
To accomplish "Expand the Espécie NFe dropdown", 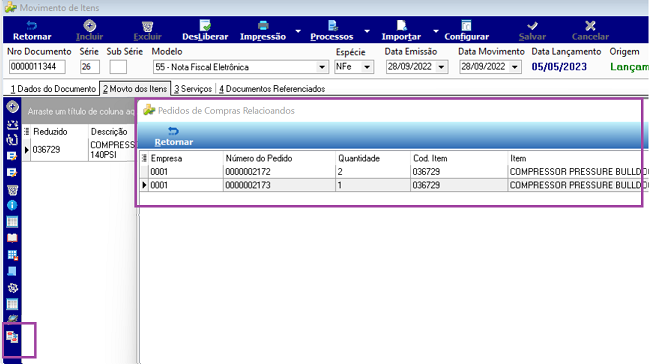I will (367, 67).
